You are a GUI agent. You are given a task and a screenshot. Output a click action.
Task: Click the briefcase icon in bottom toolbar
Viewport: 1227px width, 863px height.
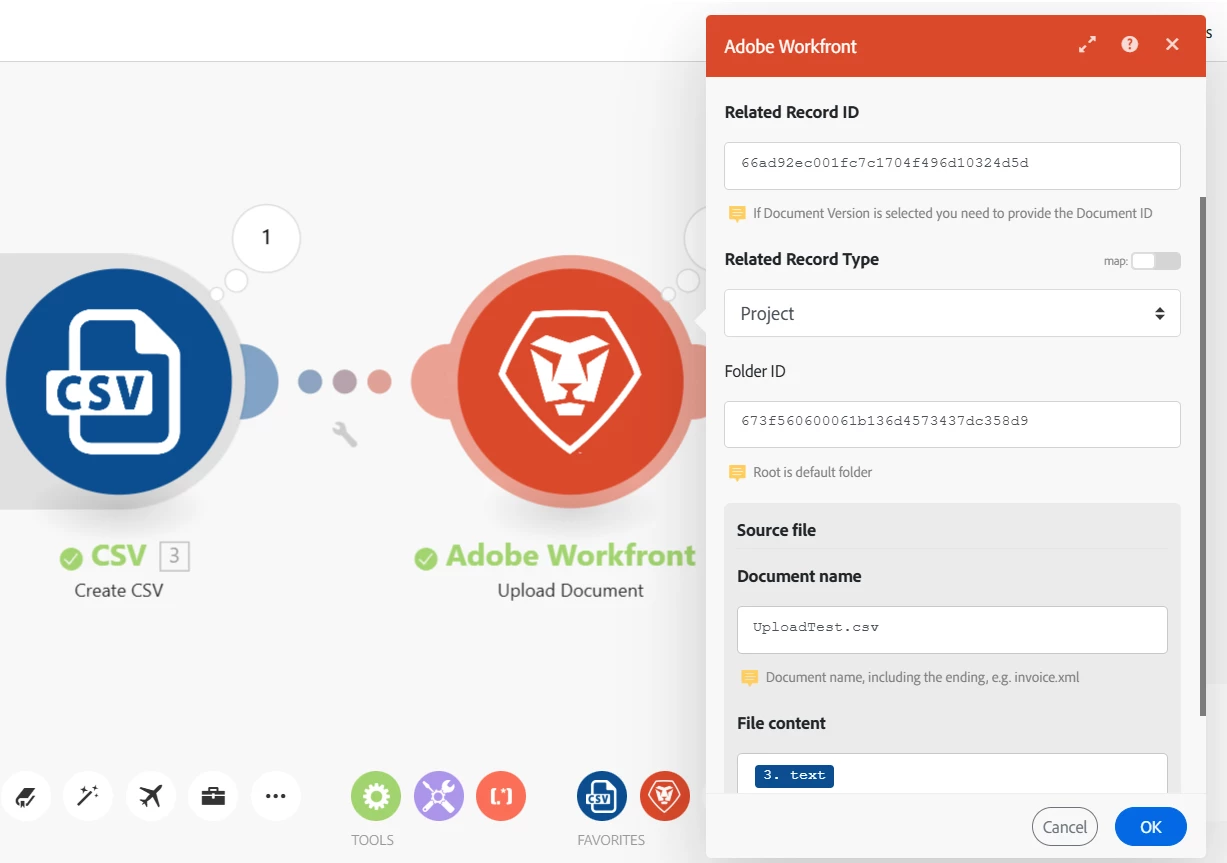click(213, 796)
